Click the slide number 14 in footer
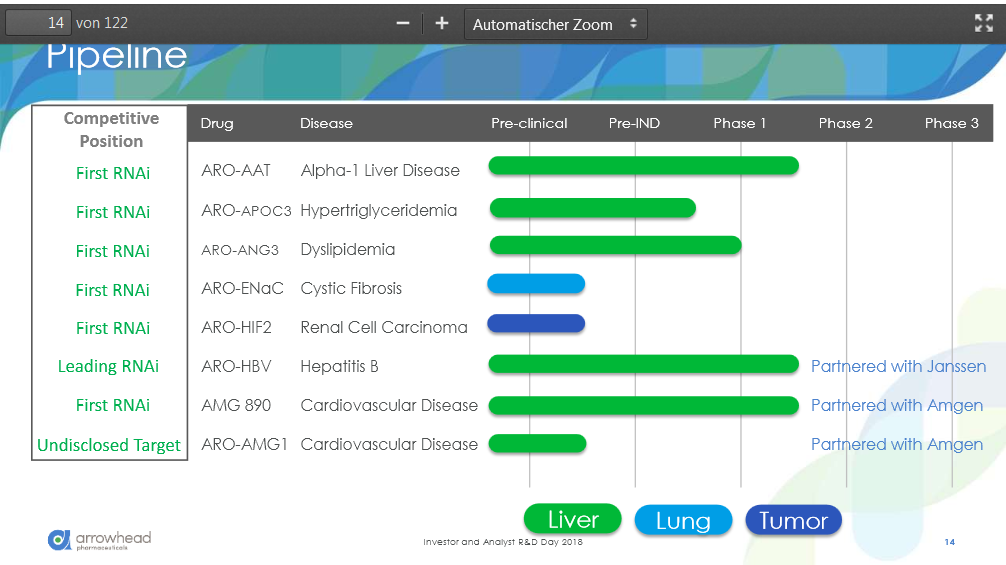Screen dimensions: 1006x565 pos(950,542)
